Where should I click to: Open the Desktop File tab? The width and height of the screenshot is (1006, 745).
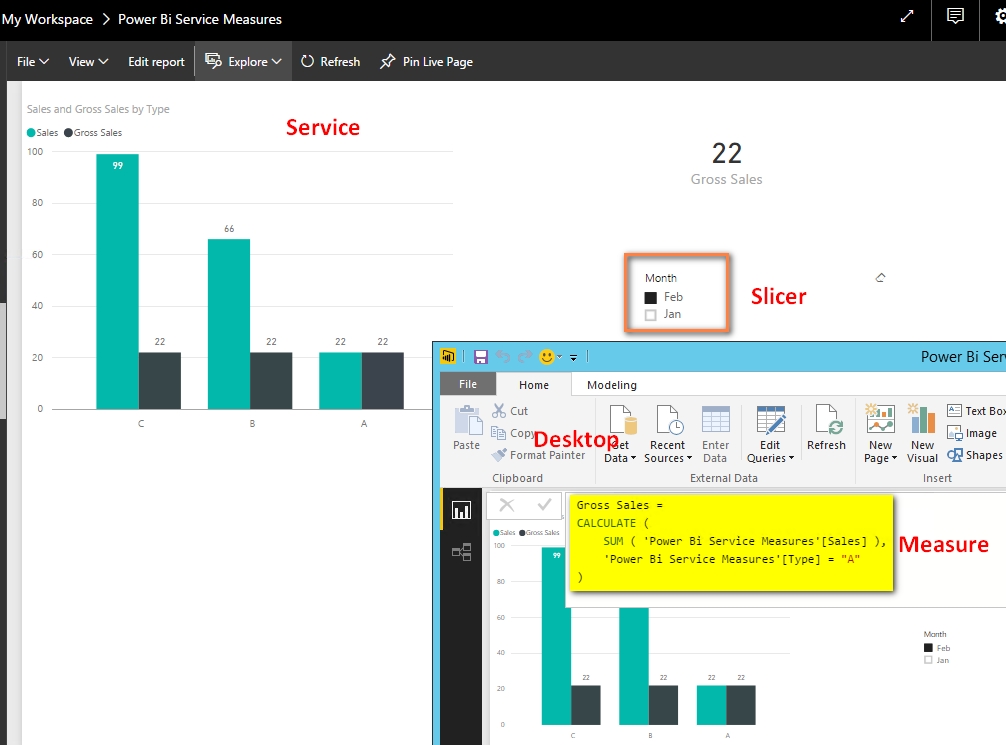coord(468,384)
